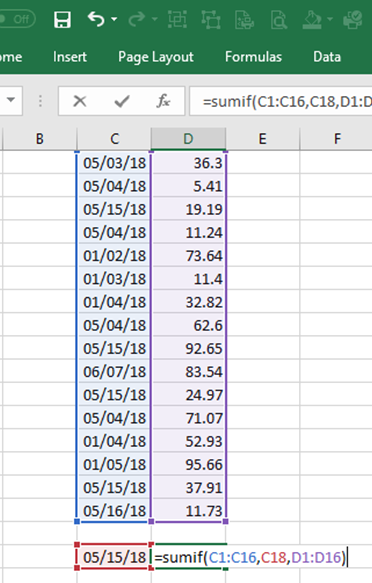Image resolution: width=372 pixels, height=583 pixels.
Task: Click cell with date 01/05/18
Action: [x=114, y=464]
